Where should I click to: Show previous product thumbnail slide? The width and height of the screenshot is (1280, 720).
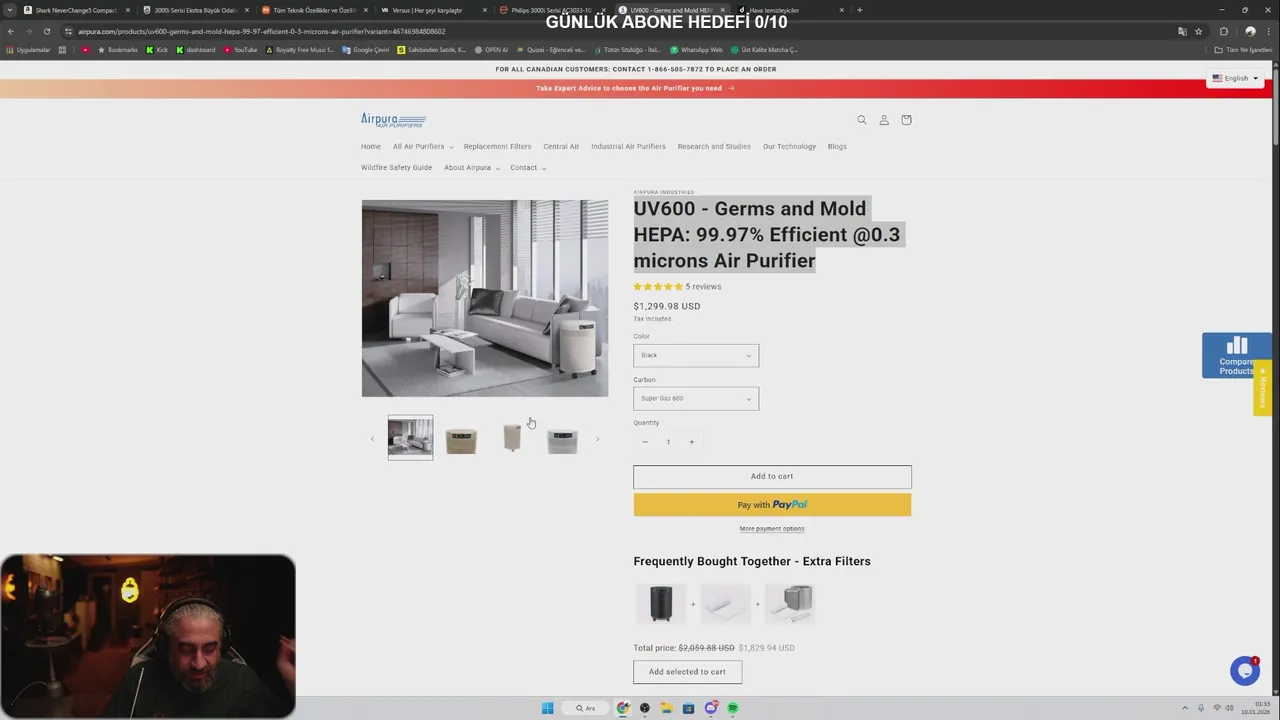pyautogui.click(x=372, y=439)
